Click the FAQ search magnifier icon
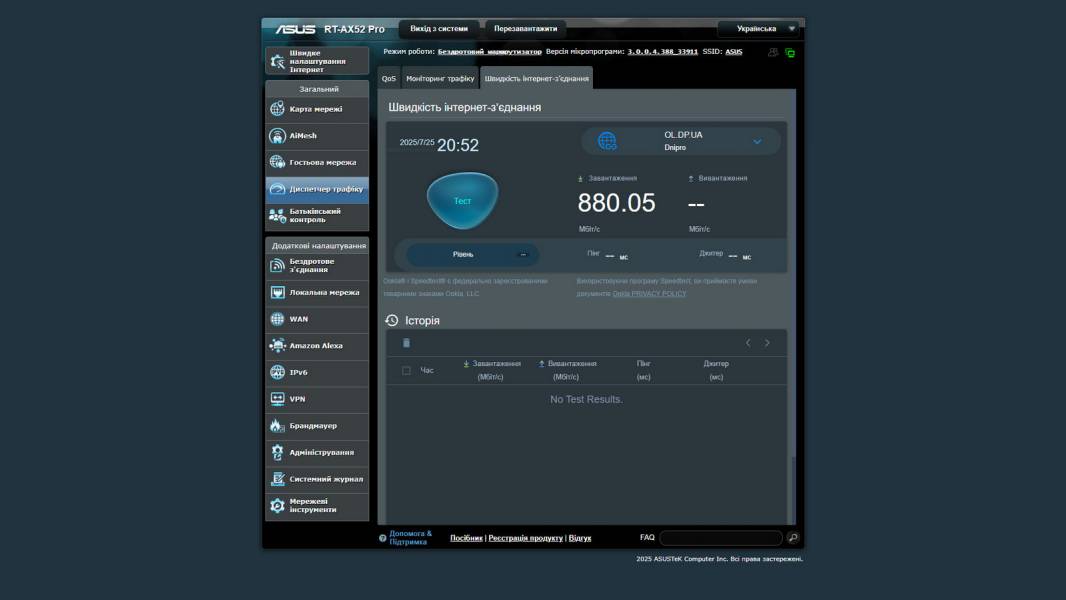The image size is (1066, 600). tap(793, 538)
